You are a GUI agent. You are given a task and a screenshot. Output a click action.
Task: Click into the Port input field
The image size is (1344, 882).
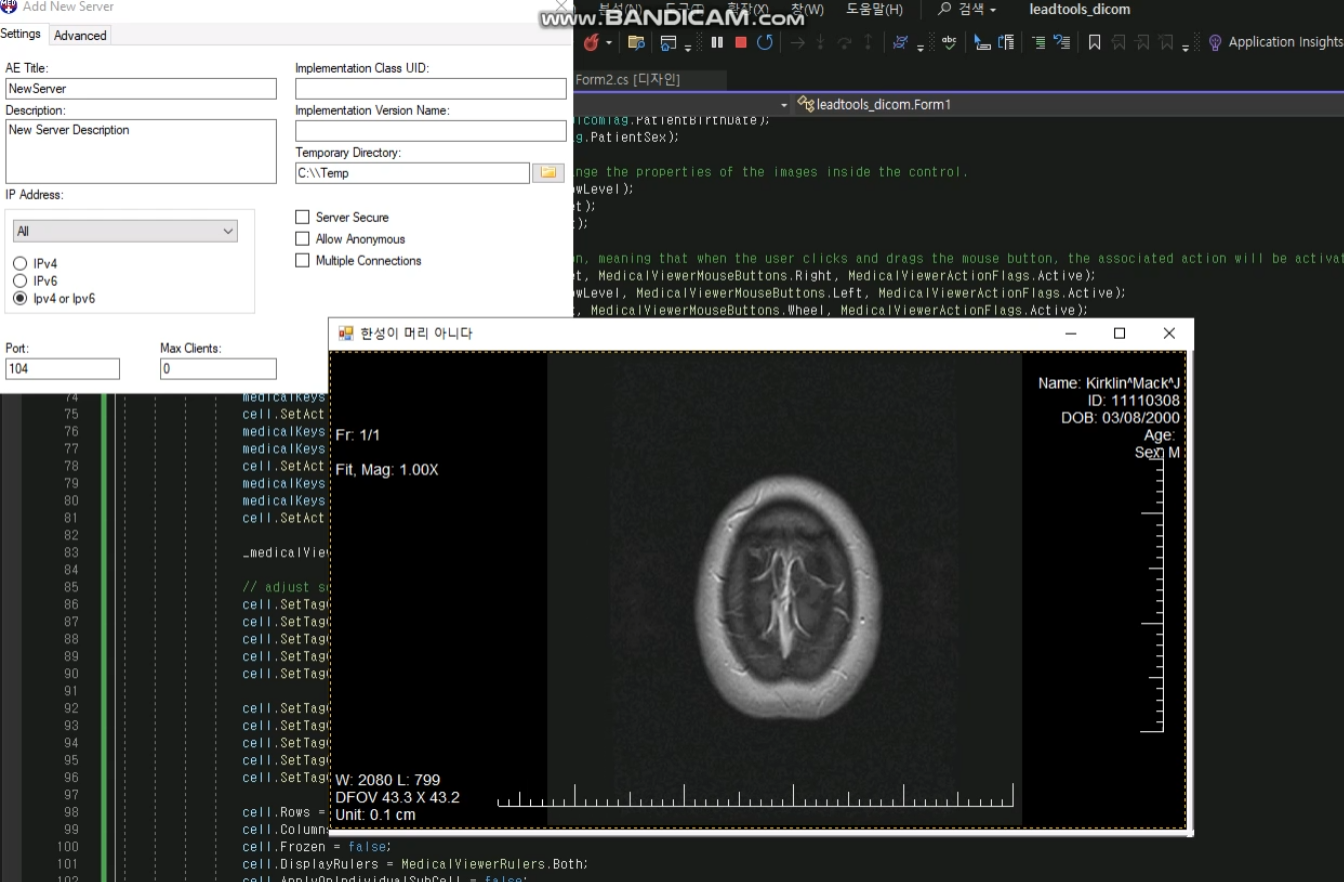tap(62, 369)
